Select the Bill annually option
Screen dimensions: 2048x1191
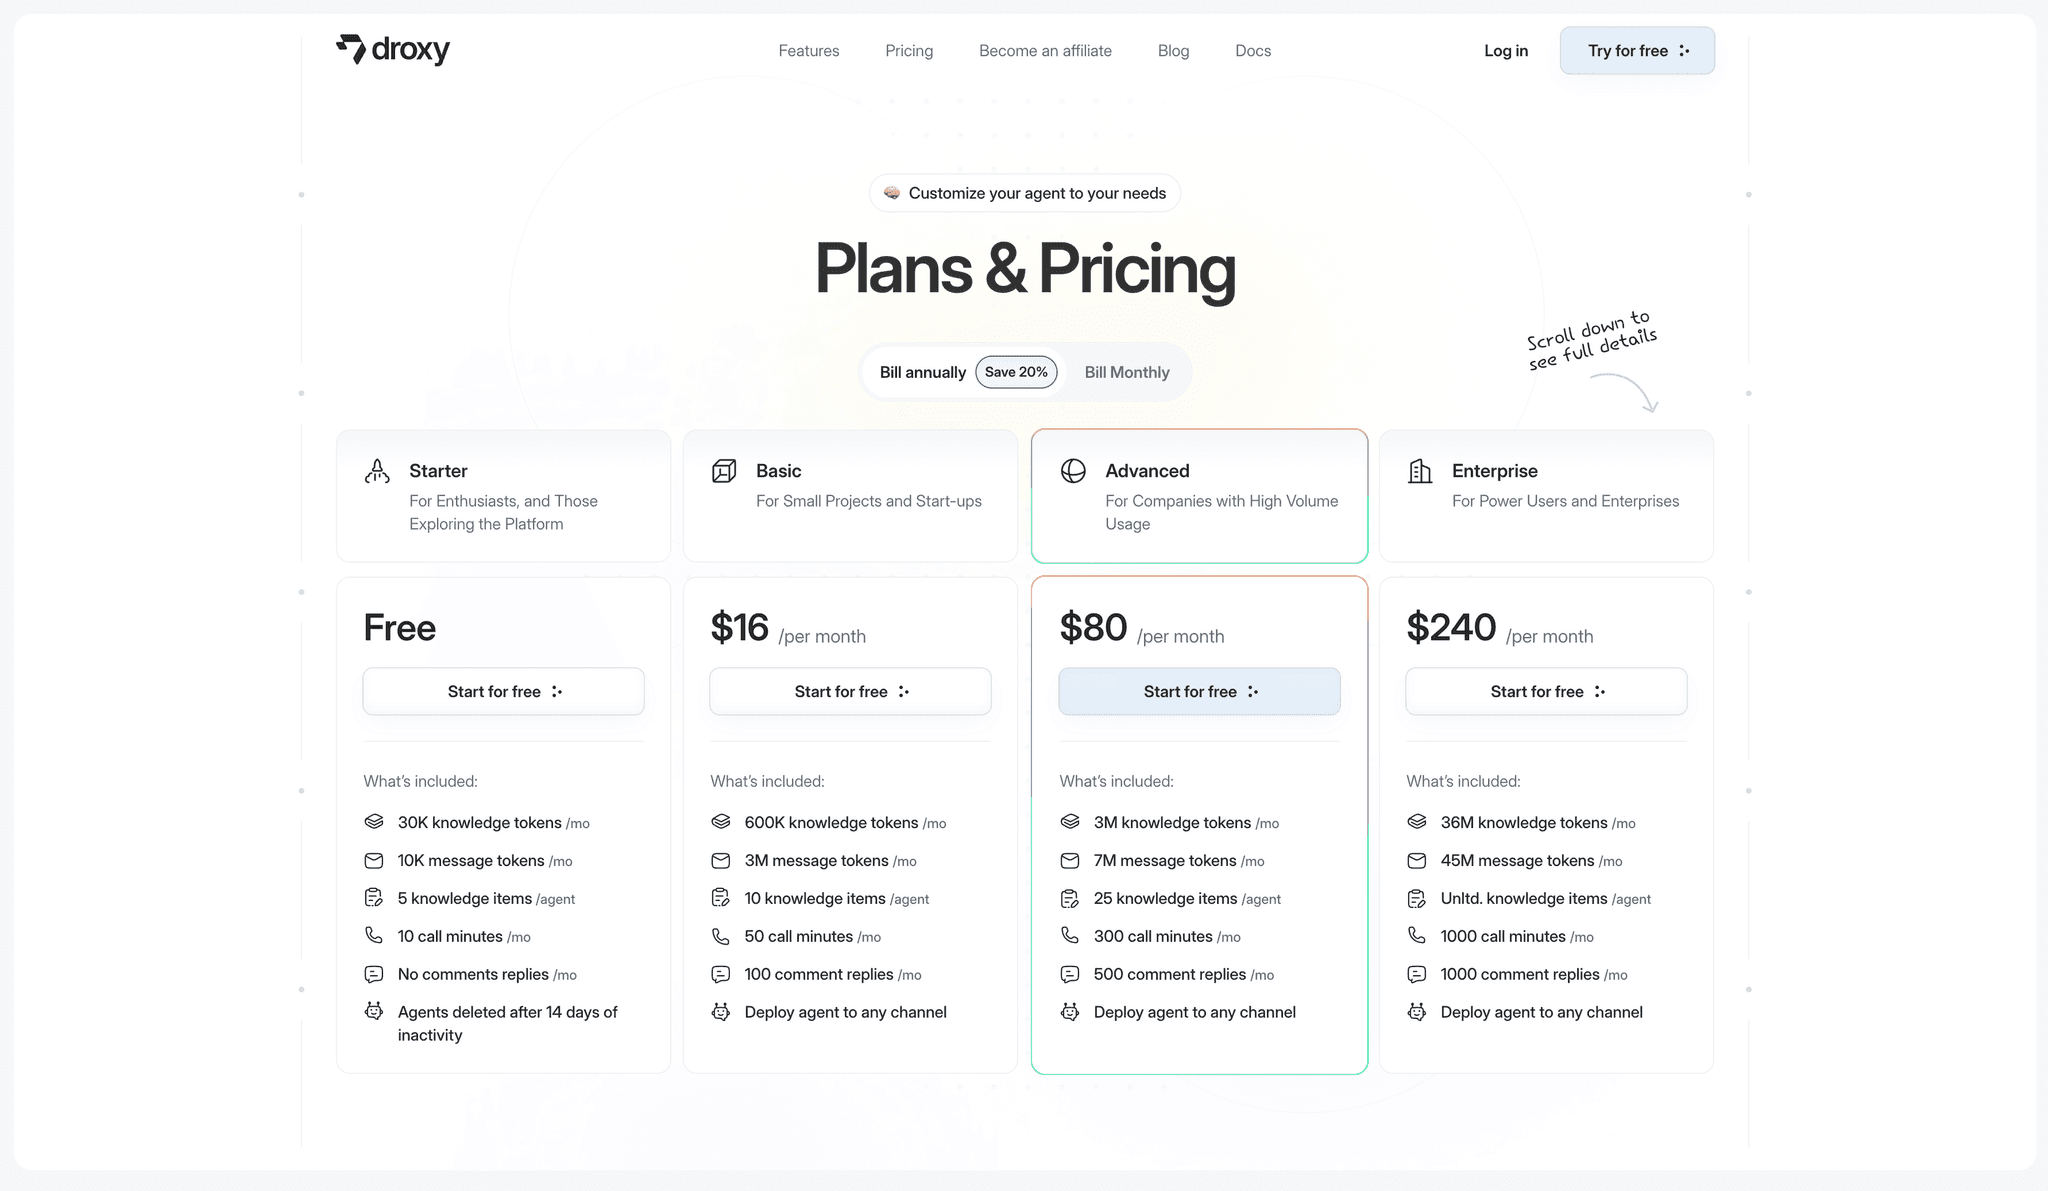(923, 372)
